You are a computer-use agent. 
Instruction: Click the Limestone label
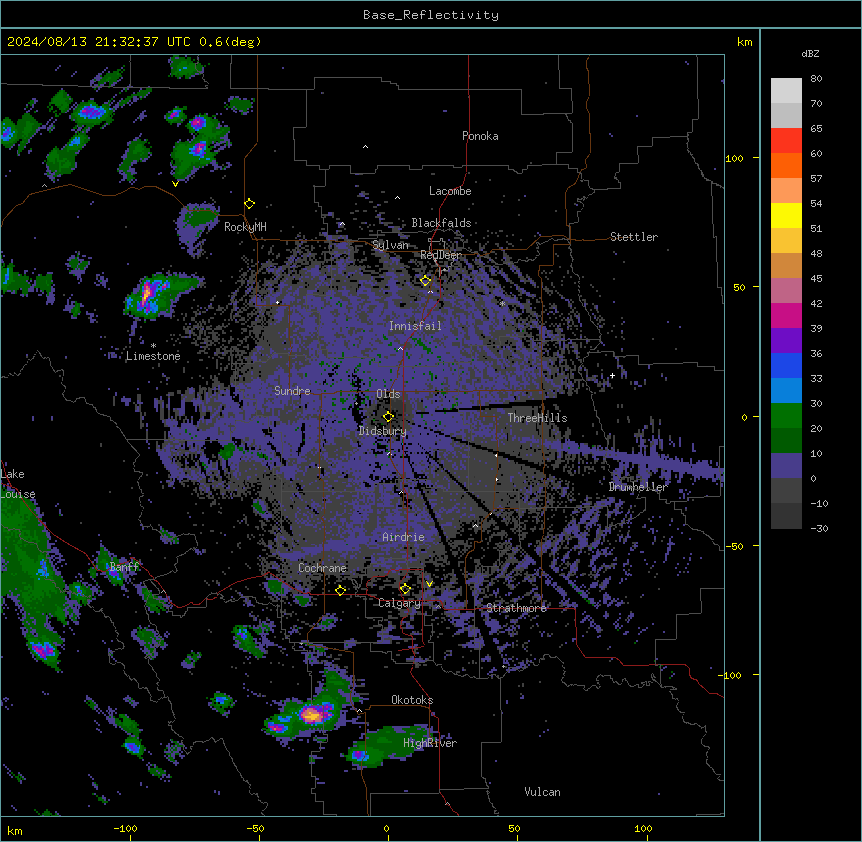tap(153, 356)
